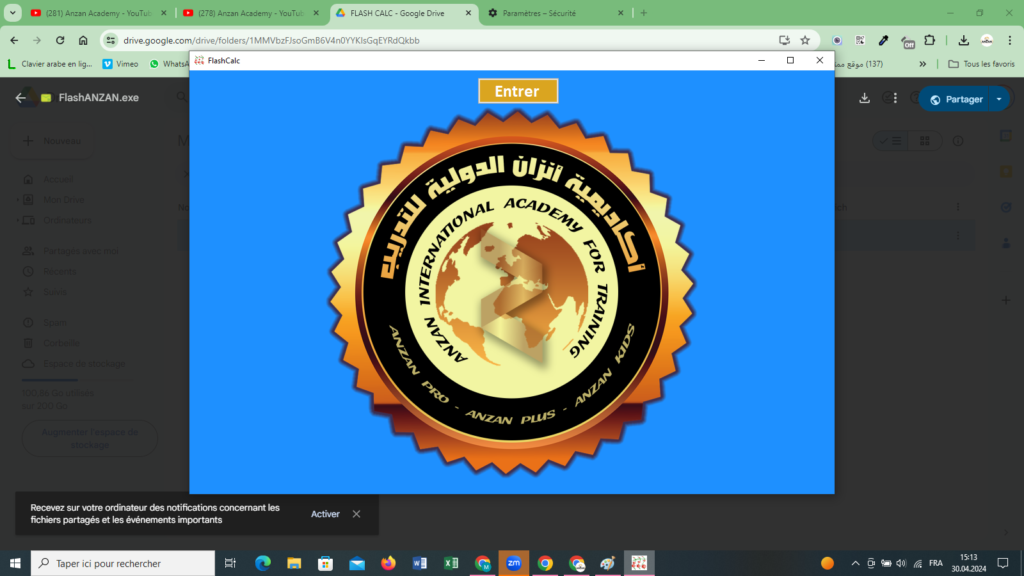Open the Chrome extensions puzzle icon
Viewport: 1024px width, 576px height.
pos(930,40)
